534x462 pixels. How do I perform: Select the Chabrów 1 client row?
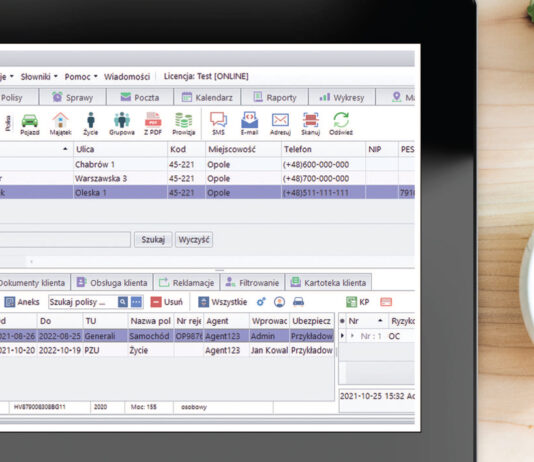click(207, 164)
